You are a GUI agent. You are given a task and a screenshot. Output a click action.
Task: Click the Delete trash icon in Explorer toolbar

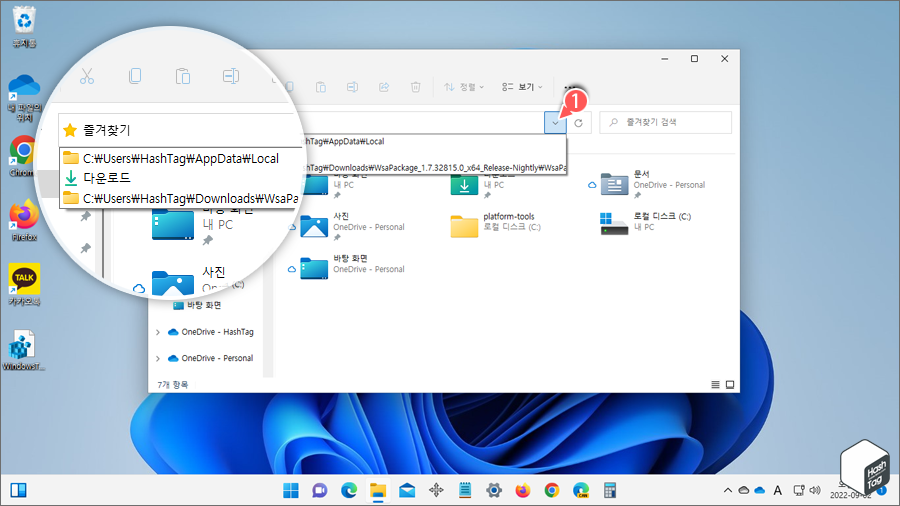coord(416,87)
